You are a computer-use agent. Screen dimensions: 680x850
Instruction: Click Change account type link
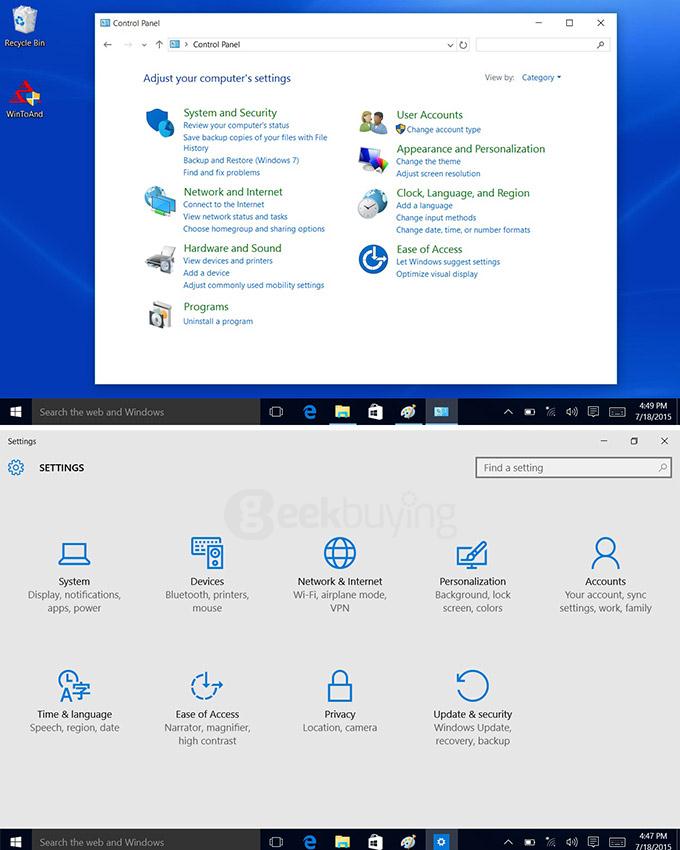click(444, 130)
